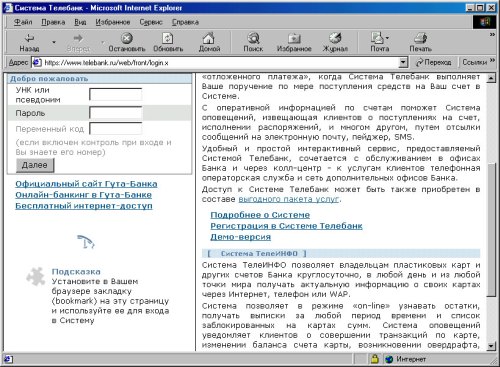The image size is (500, 367).
Task: Open the Файл menu
Action: (x=23, y=22)
